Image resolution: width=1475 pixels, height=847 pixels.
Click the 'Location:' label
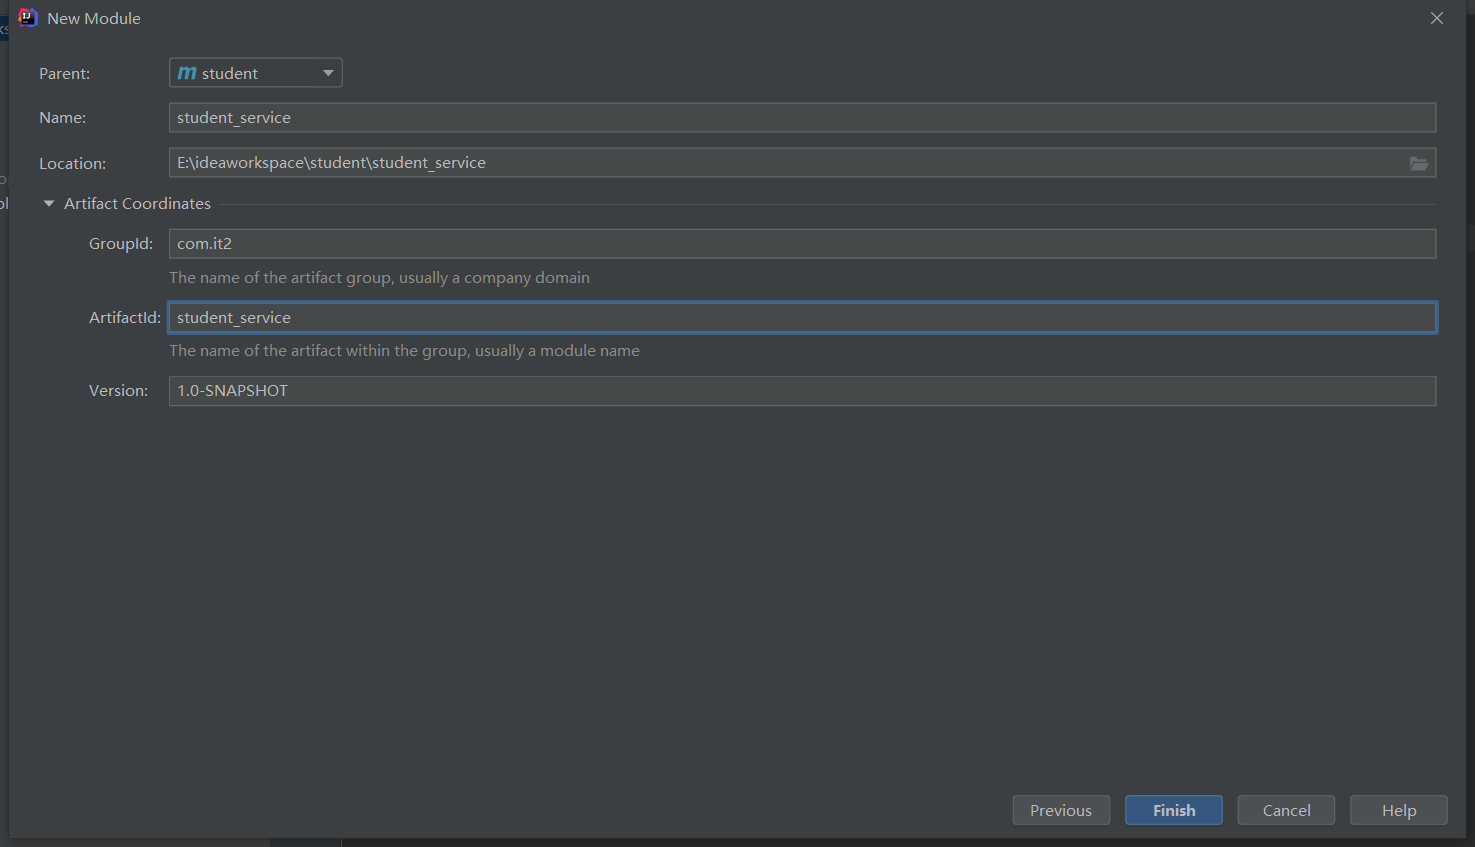pyautogui.click(x=72, y=163)
